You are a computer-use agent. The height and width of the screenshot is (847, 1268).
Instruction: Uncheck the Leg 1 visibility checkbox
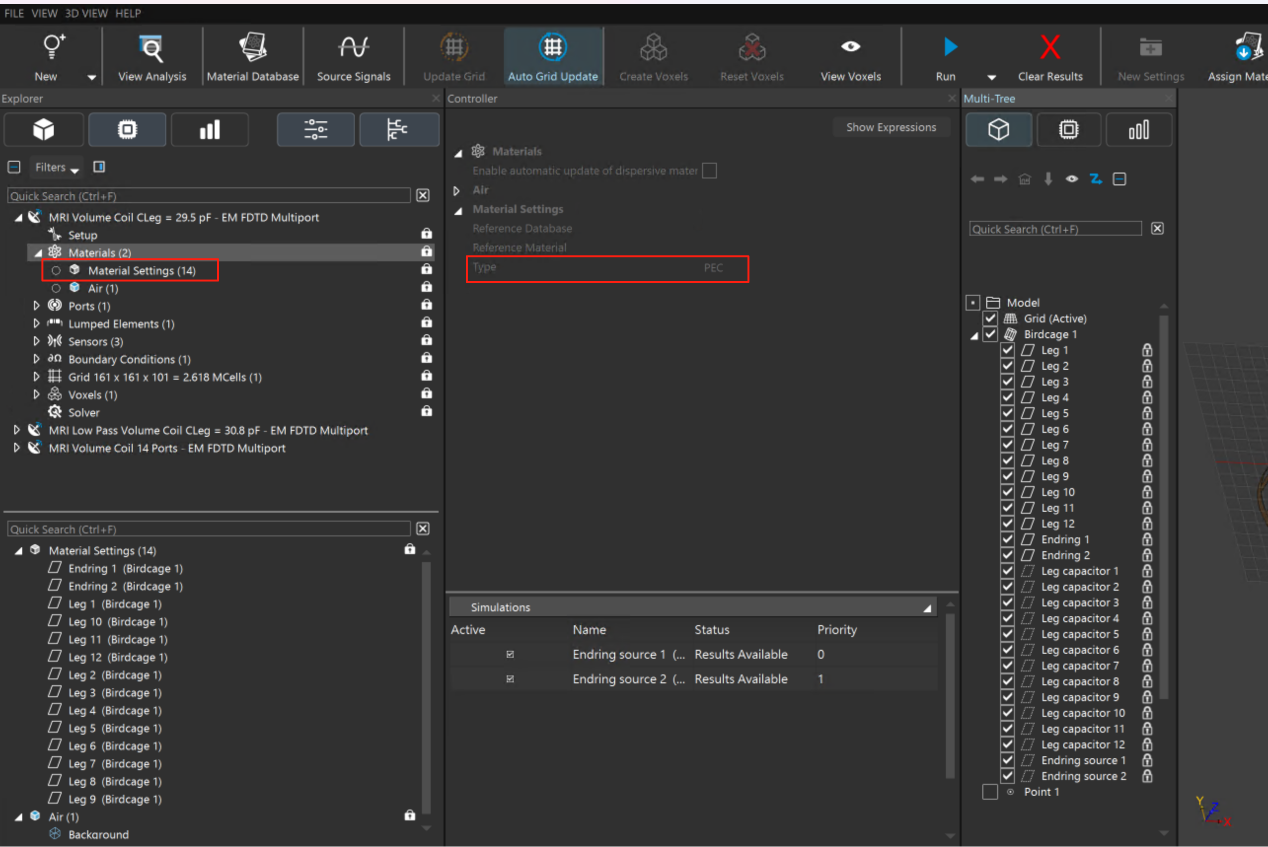[1008, 351]
